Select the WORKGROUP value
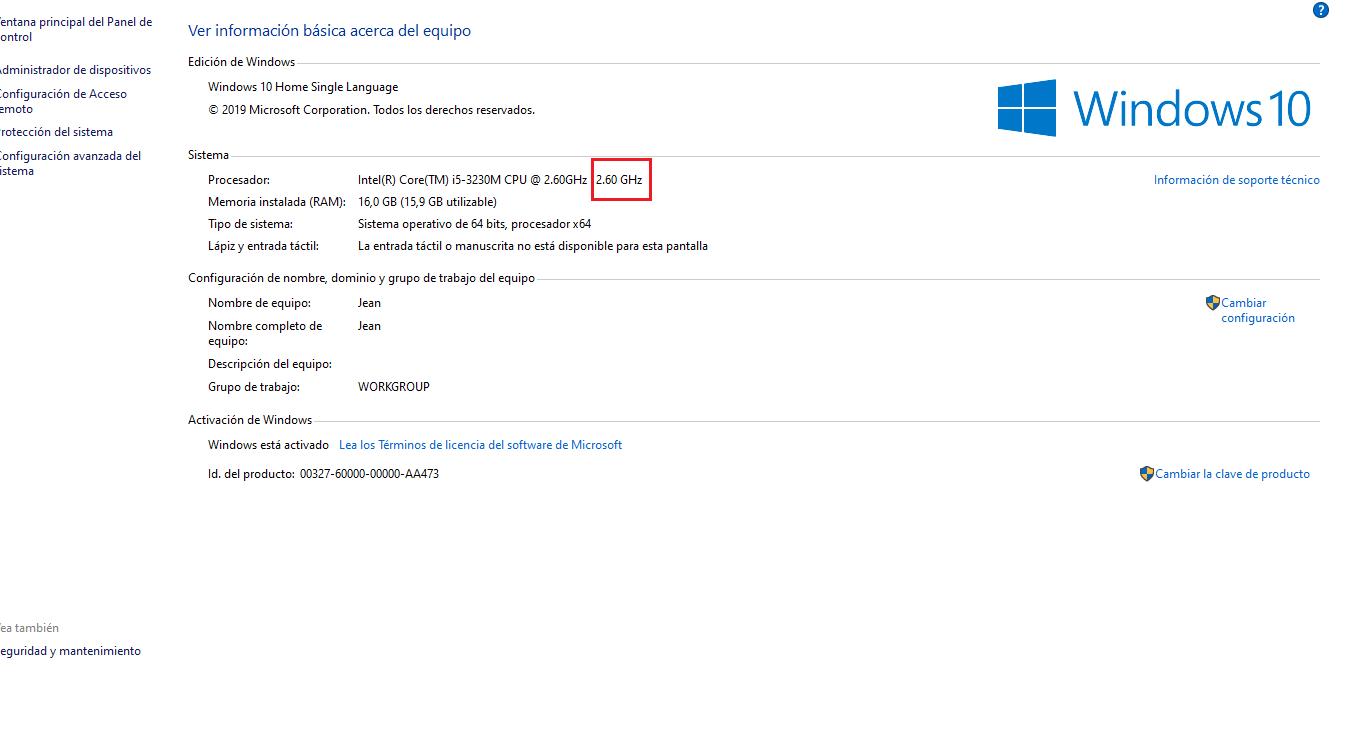Screen dimensions: 1366x736 click(x=394, y=387)
